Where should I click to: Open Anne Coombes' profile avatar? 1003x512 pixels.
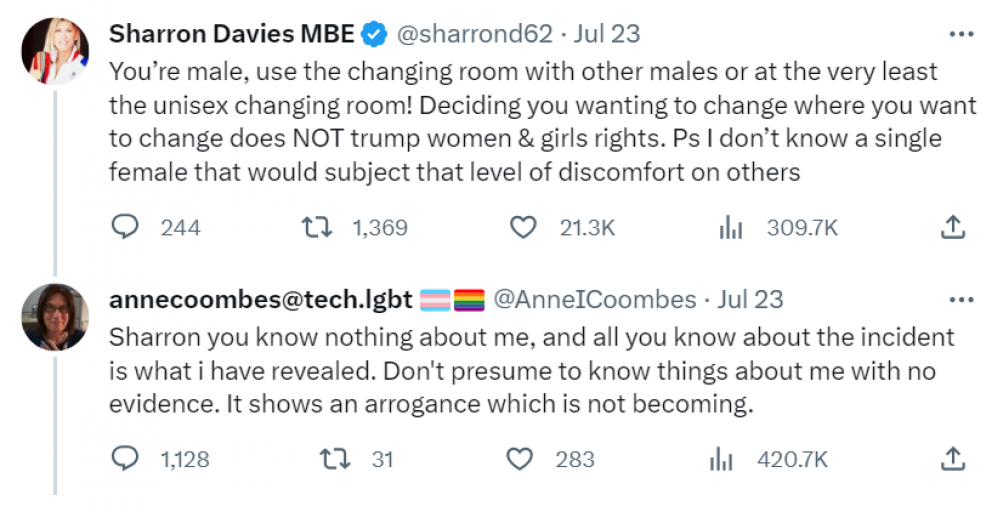tap(55, 317)
